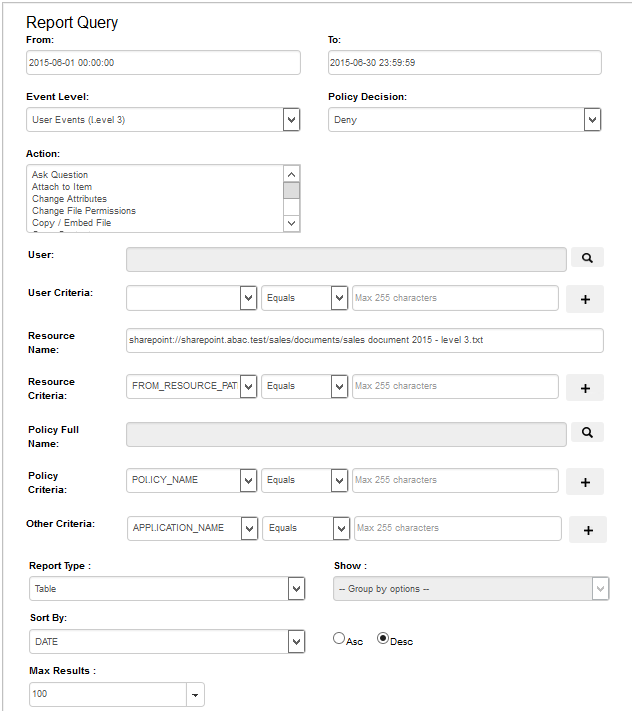This screenshot has width=632, height=711.
Task: Select the Desc sort order radio button
Action: click(383, 638)
